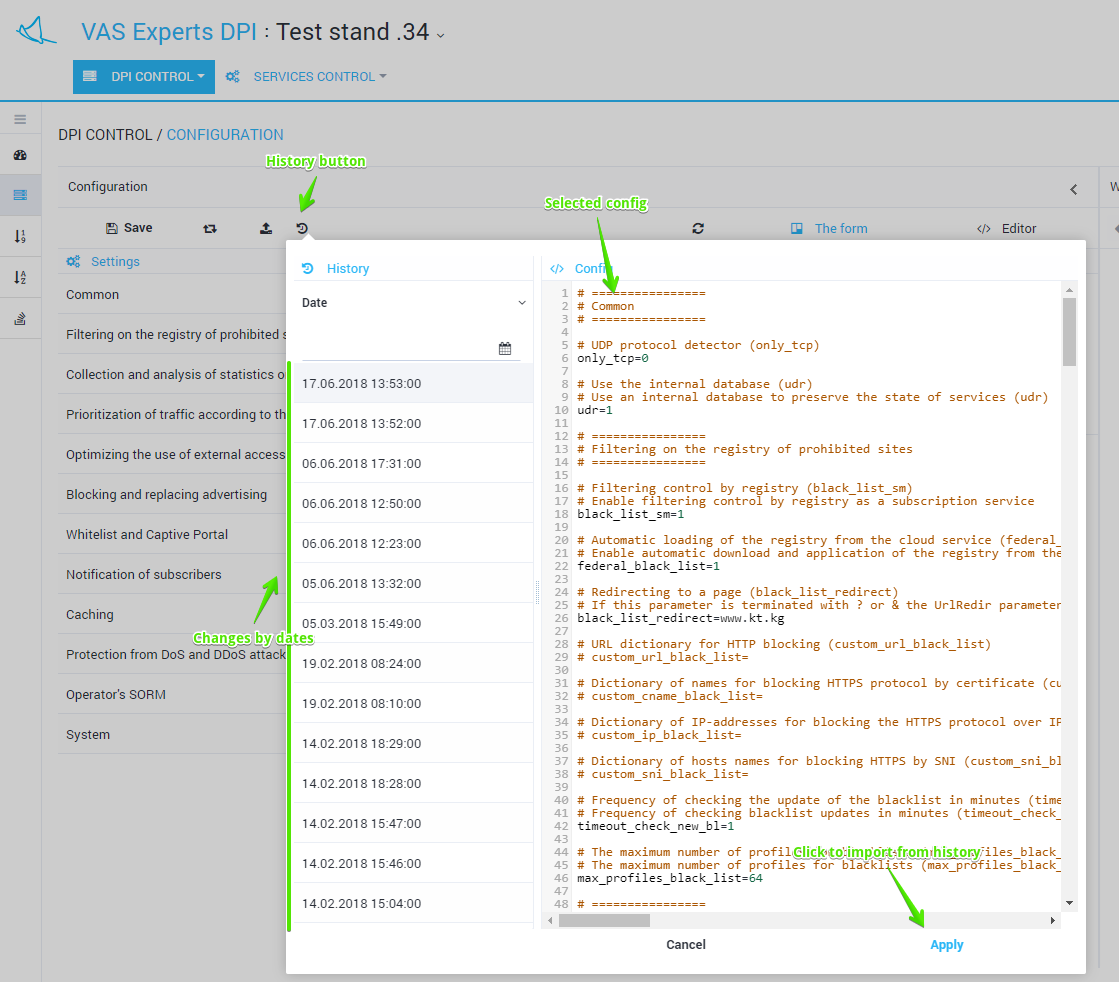Click the History button in the toolbar
The height and width of the screenshot is (982, 1119).
pyautogui.click(x=302, y=228)
